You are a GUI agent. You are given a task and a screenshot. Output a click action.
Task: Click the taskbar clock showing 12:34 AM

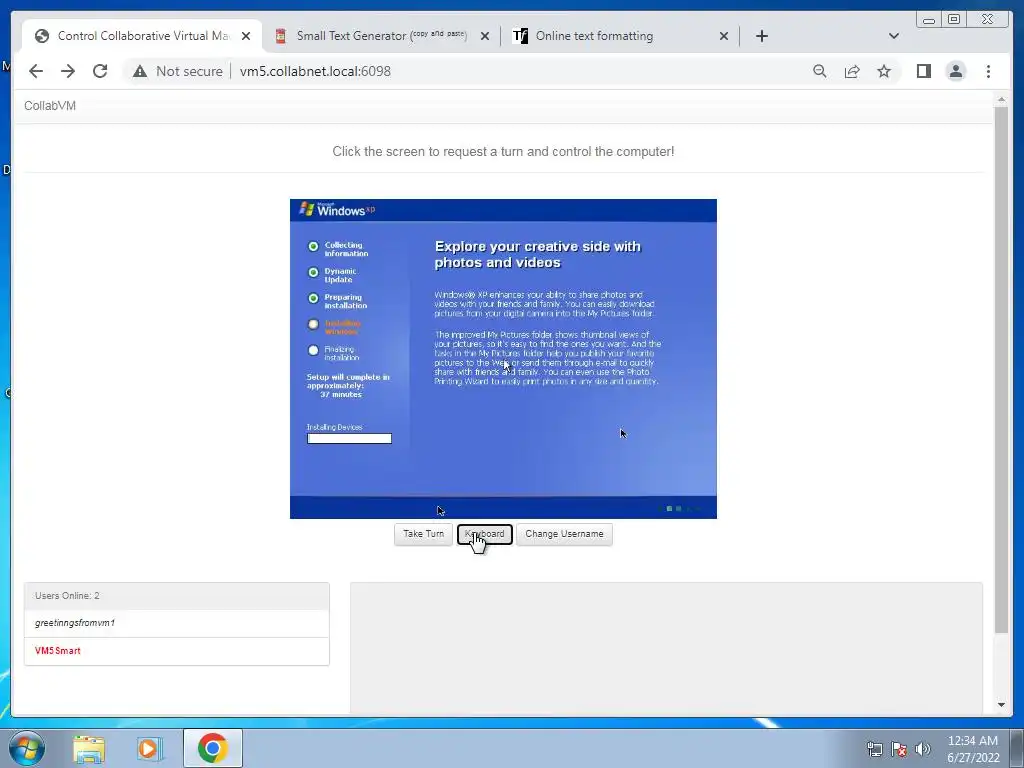973,749
